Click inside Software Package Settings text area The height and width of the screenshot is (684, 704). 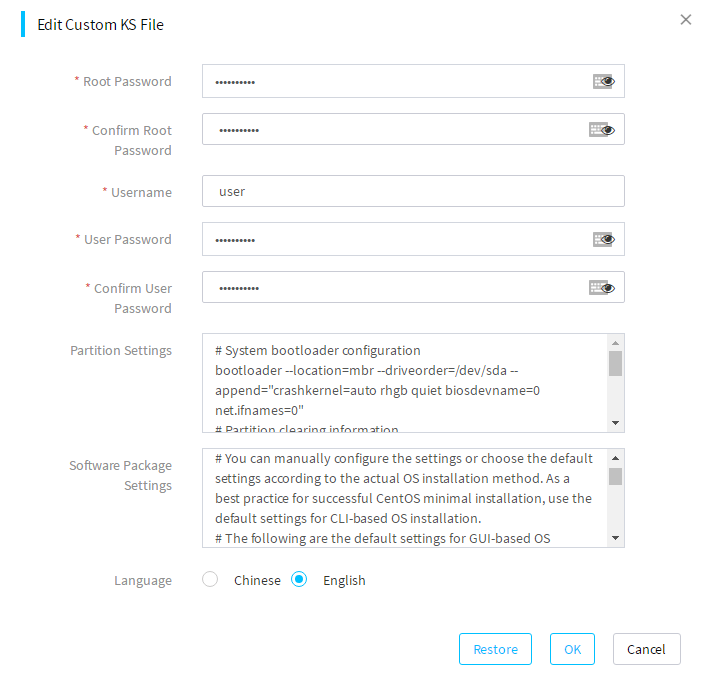pyautogui.click(x=405, y=498)
